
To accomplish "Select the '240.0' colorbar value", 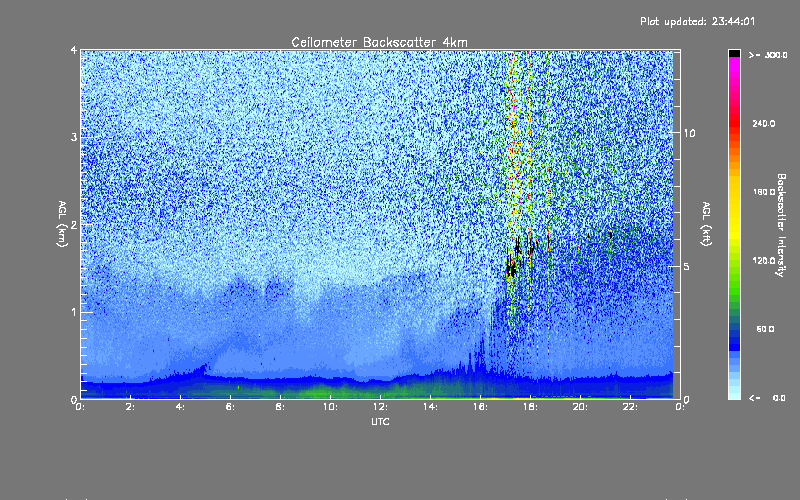I will pyautogui.click(x=764, y=123).
